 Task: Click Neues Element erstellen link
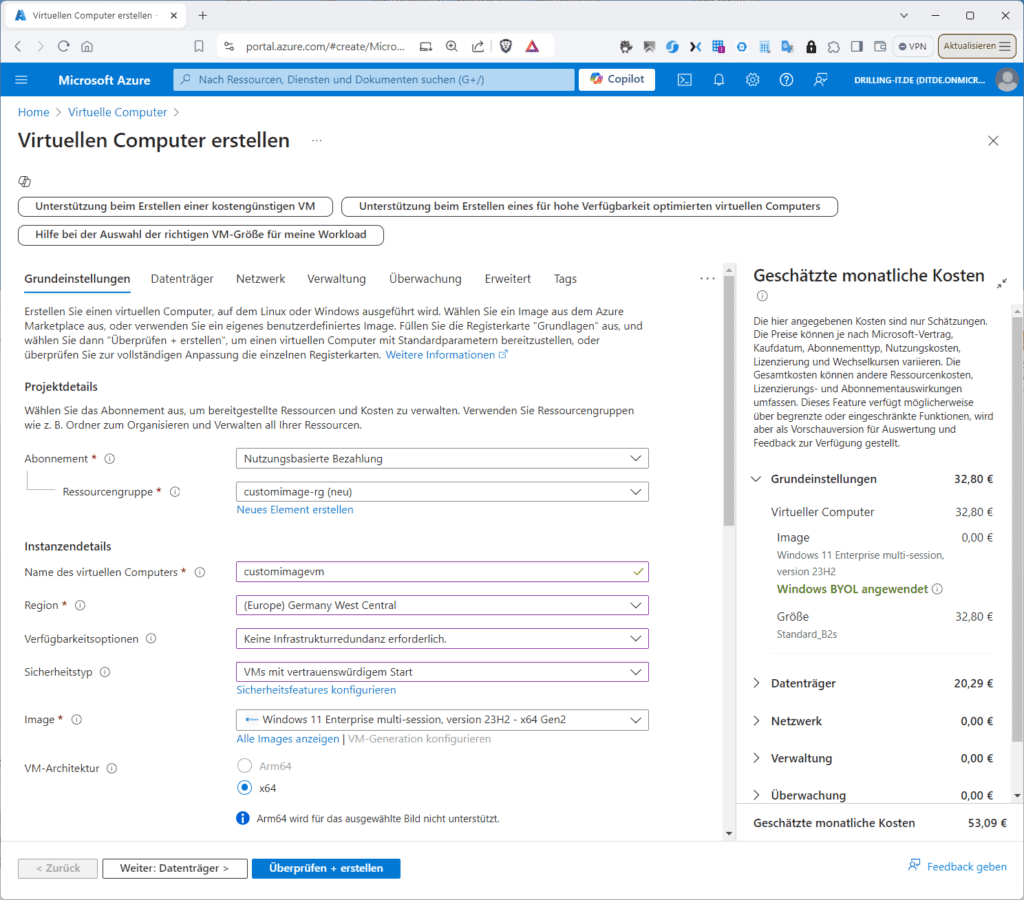tap(295, 509)
